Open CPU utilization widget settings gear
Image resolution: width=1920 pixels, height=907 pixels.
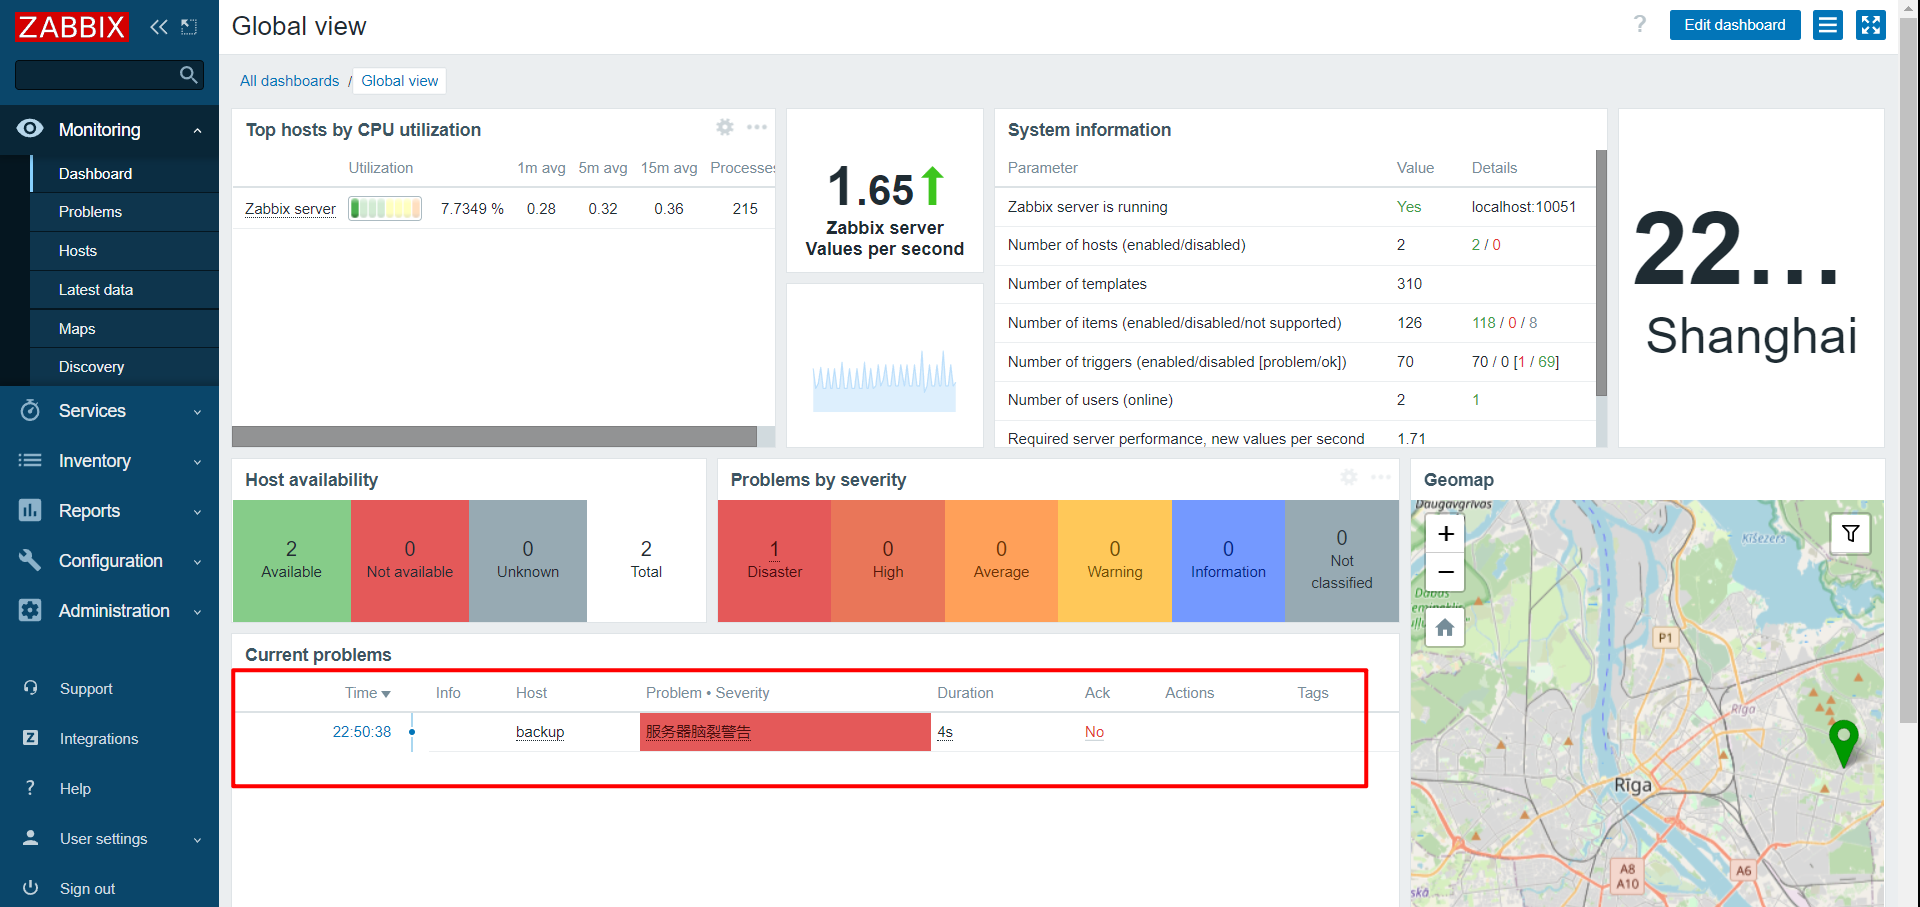[725, 127]
